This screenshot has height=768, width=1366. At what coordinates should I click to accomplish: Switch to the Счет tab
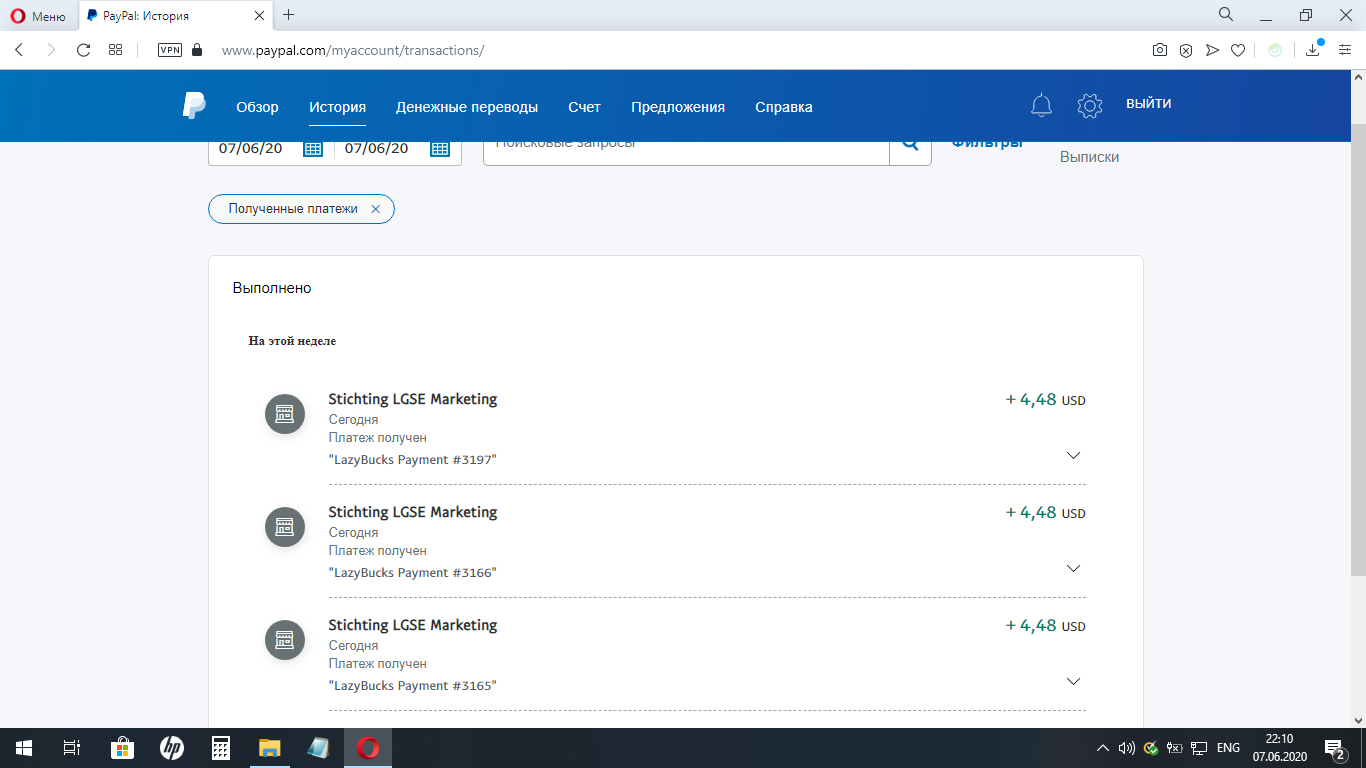pyautogui.click(x=584, y=107)
